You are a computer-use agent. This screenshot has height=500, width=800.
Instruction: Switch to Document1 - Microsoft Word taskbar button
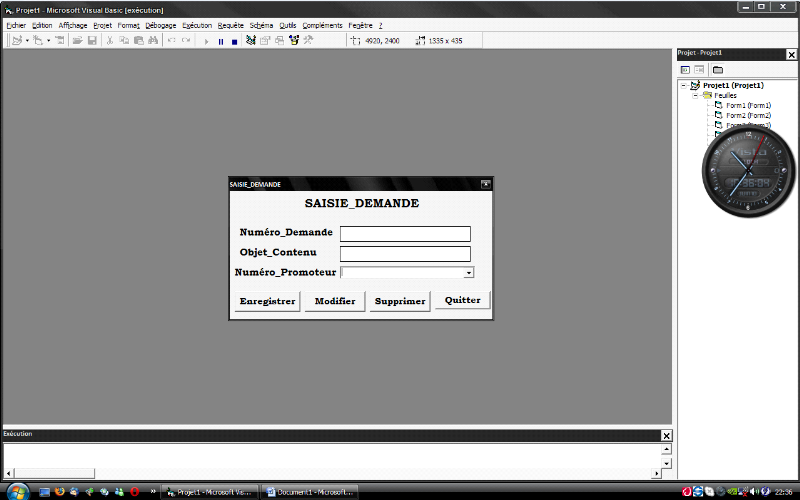tap(310, 492)
